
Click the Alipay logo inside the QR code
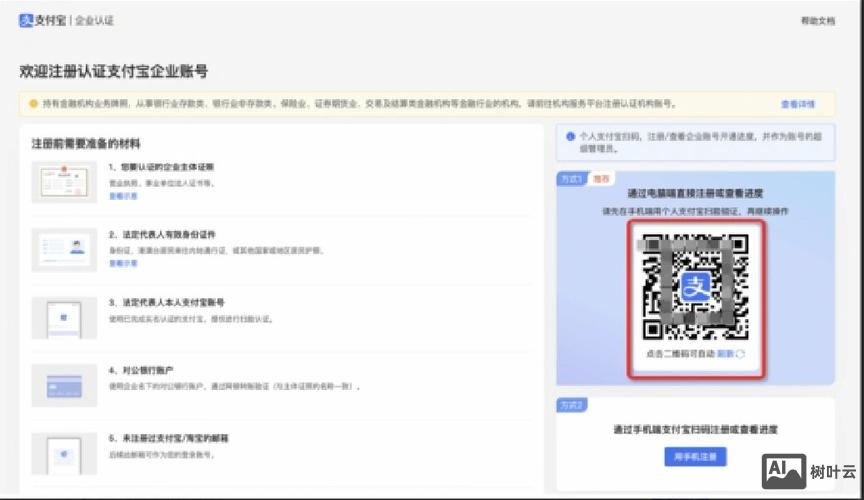(695, 287)
